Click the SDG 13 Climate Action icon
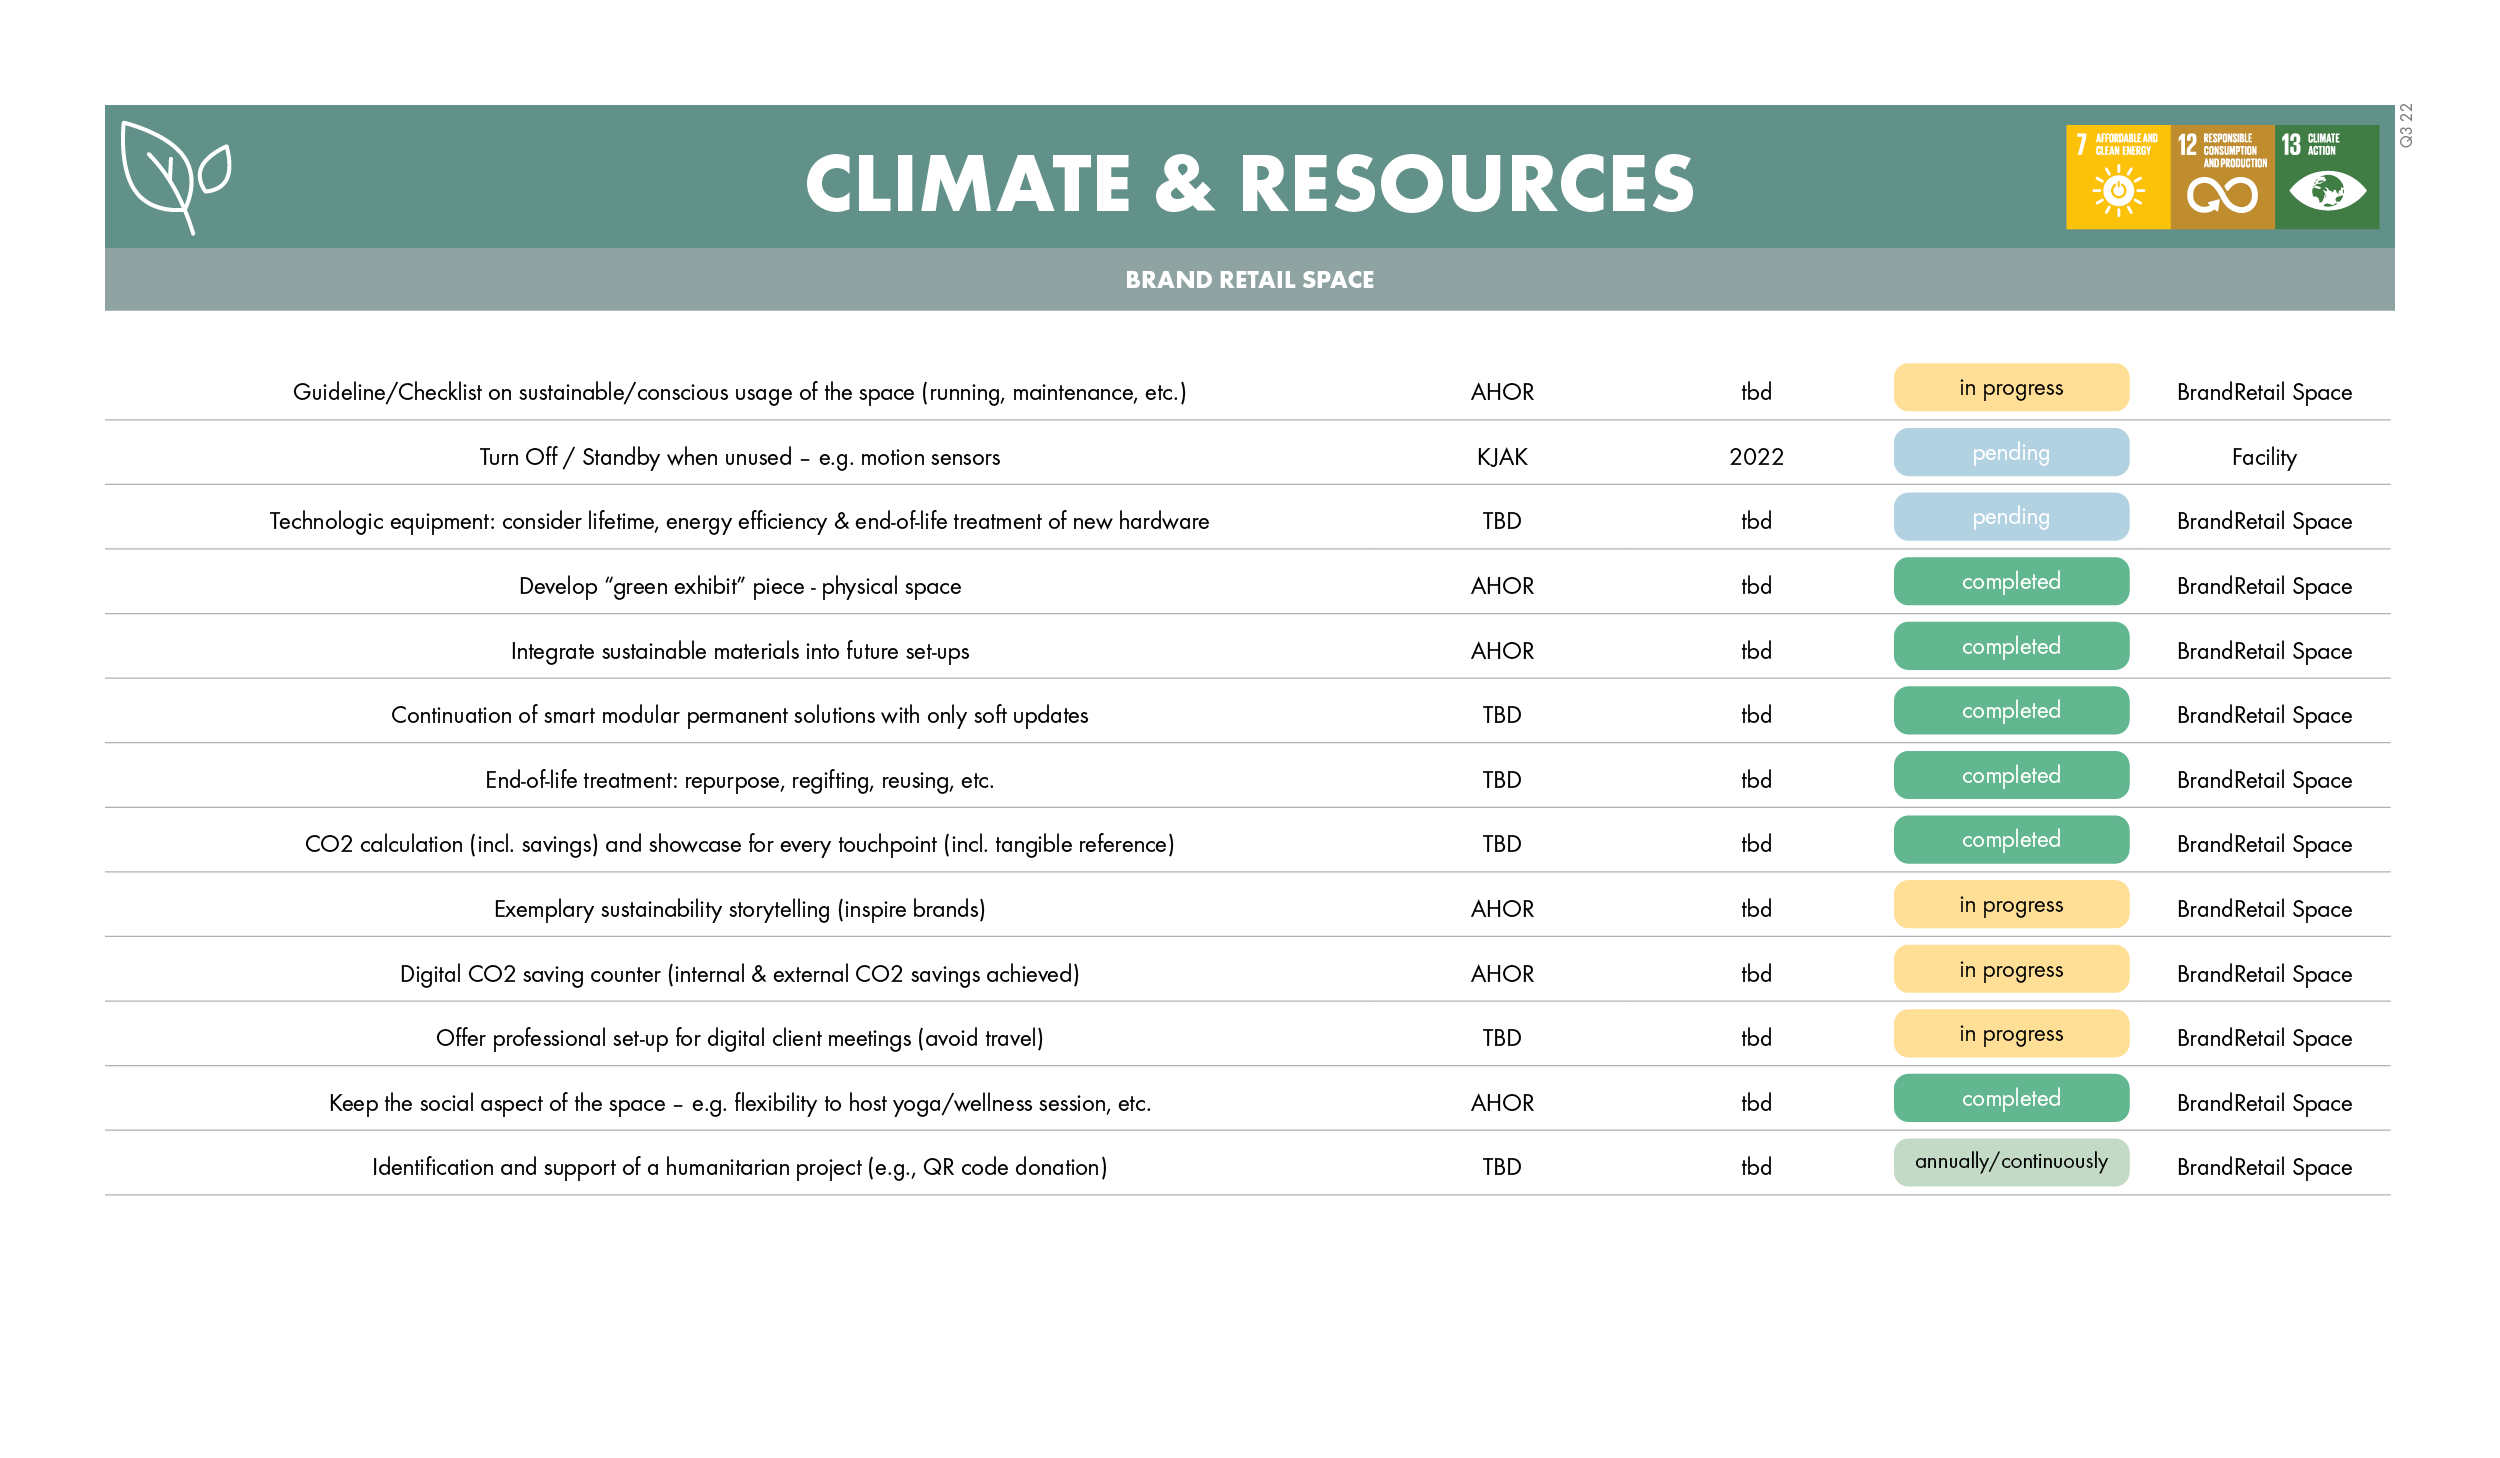The height and width of the screenshot is (1458, 2500). point(2326,177)
